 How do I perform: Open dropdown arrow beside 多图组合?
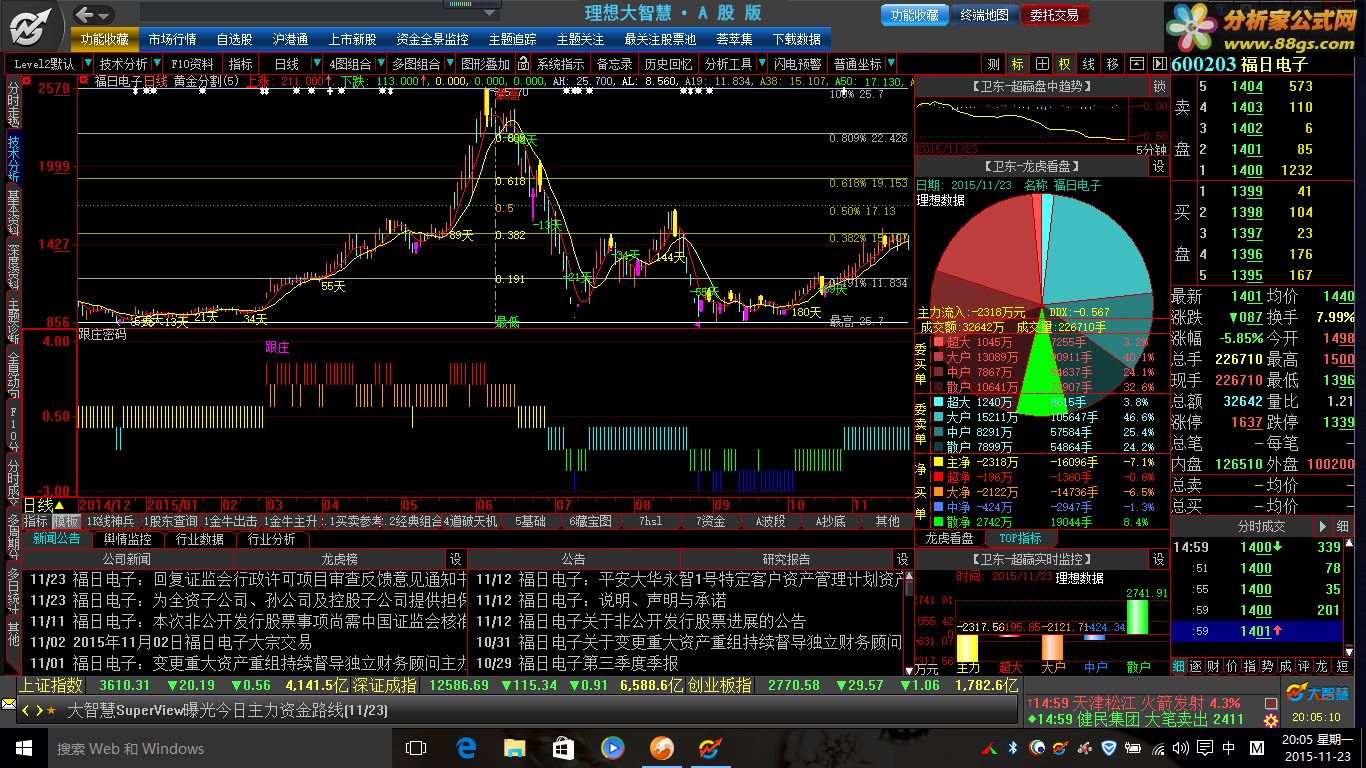tap(449, 64)
